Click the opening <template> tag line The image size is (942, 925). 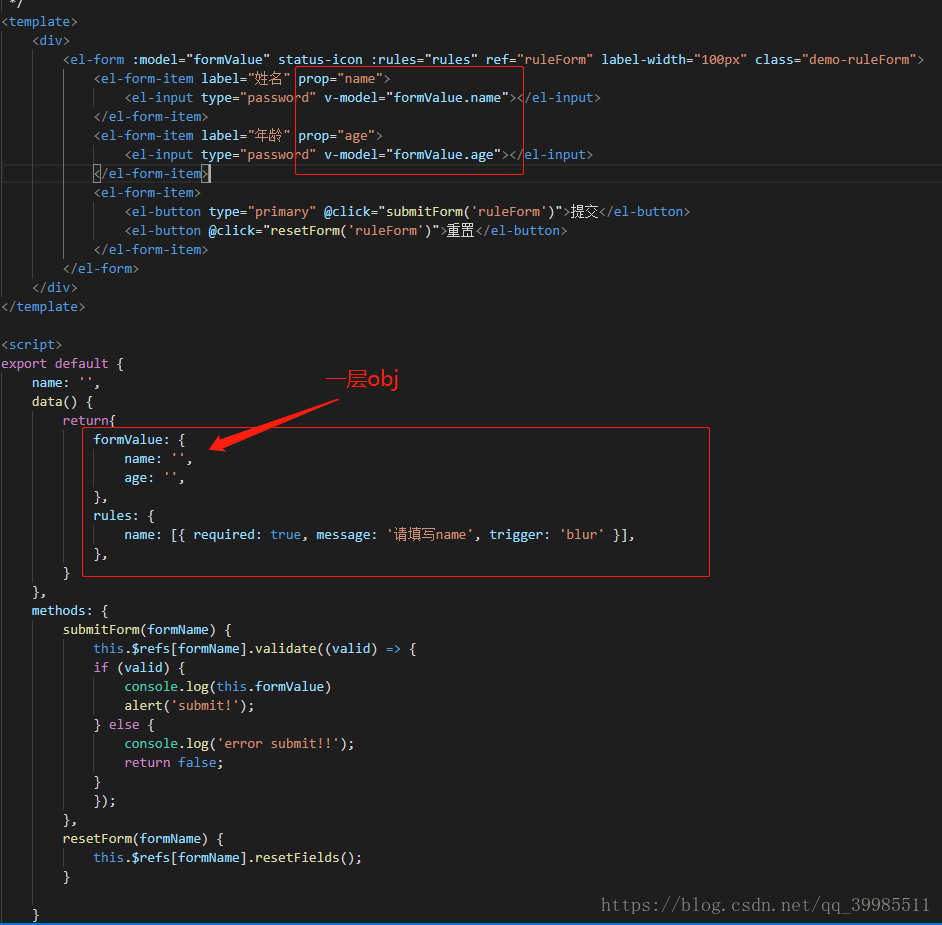tap(40, 22)
